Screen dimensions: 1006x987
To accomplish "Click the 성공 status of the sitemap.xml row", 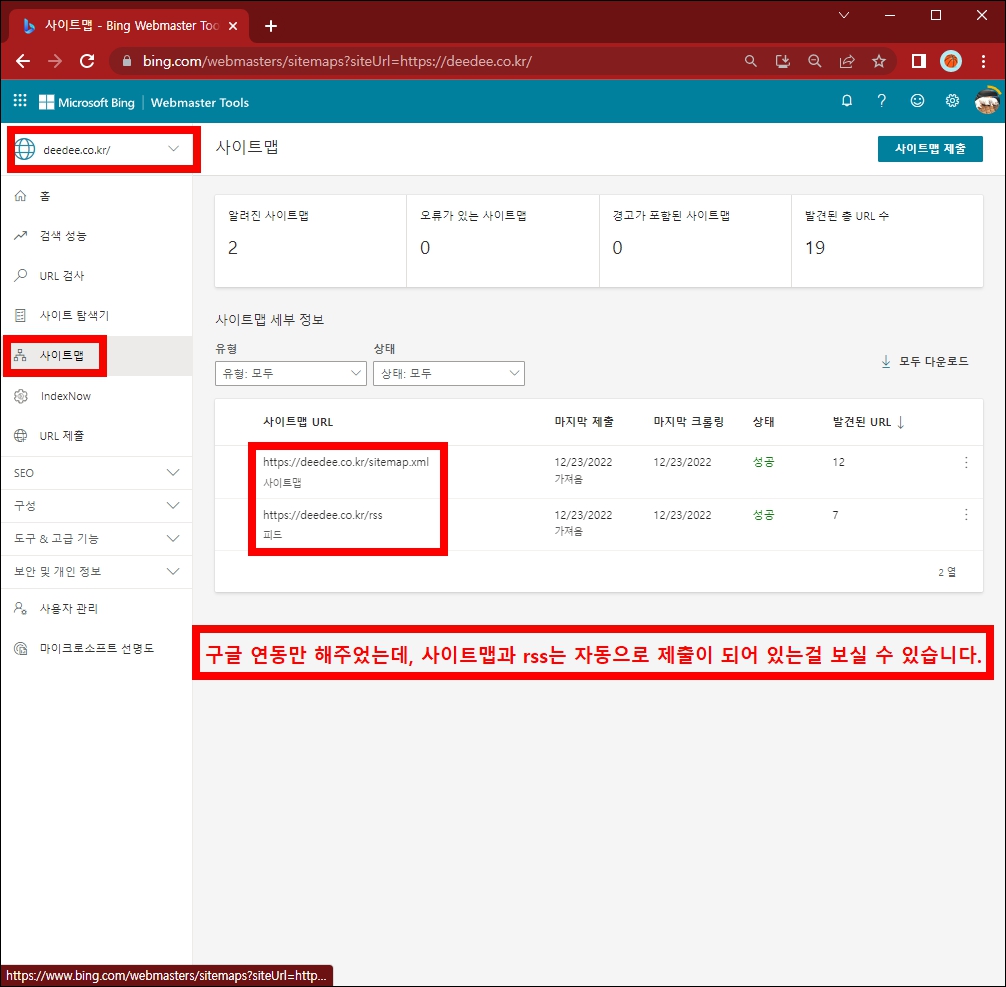I will point(763,462).
